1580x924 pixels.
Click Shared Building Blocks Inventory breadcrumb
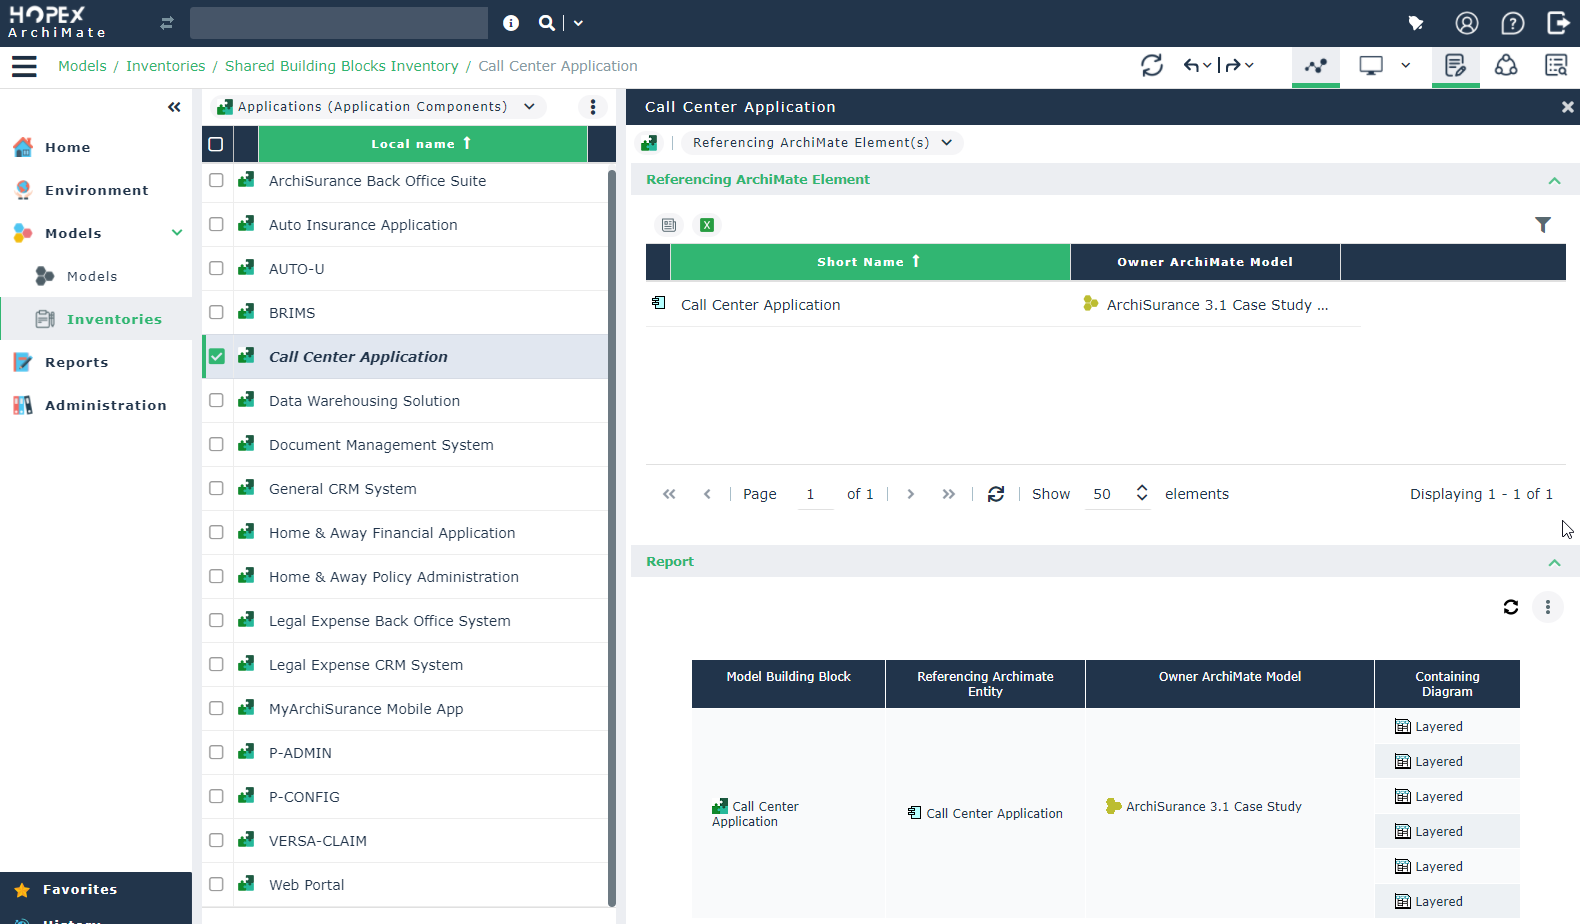click(x=341, y=66)
